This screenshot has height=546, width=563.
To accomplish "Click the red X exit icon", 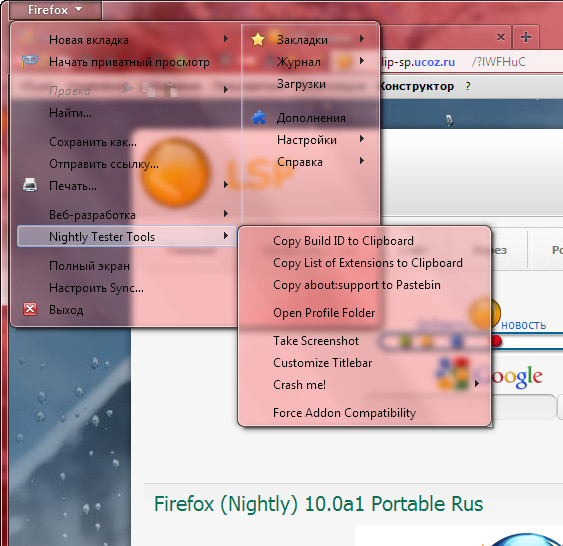I will (30, 309).
